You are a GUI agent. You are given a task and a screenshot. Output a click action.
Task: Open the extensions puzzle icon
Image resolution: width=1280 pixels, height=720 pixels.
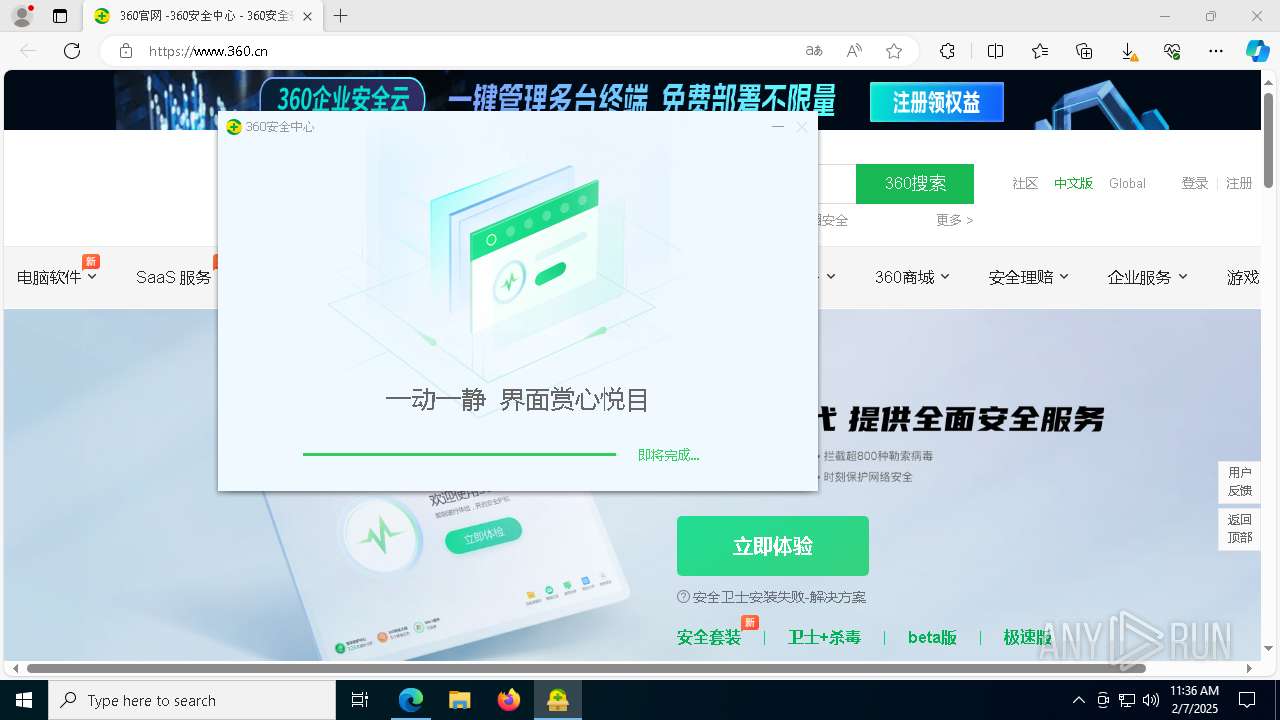pyautogui.click(x=947, y=51)
